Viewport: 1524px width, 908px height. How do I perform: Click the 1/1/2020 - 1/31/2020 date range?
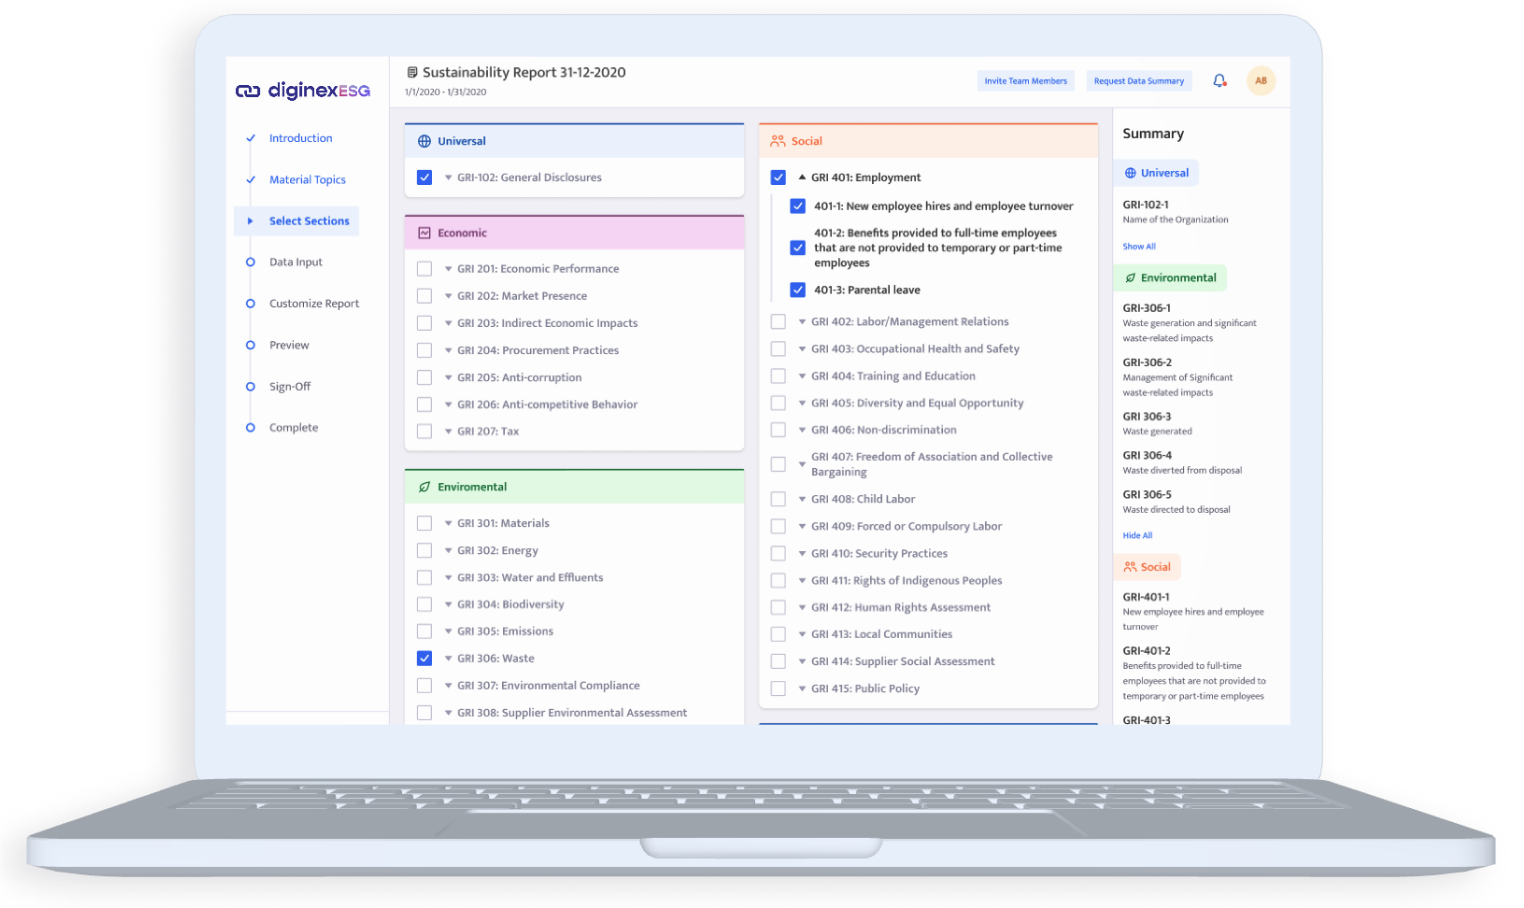click(446, 92)
